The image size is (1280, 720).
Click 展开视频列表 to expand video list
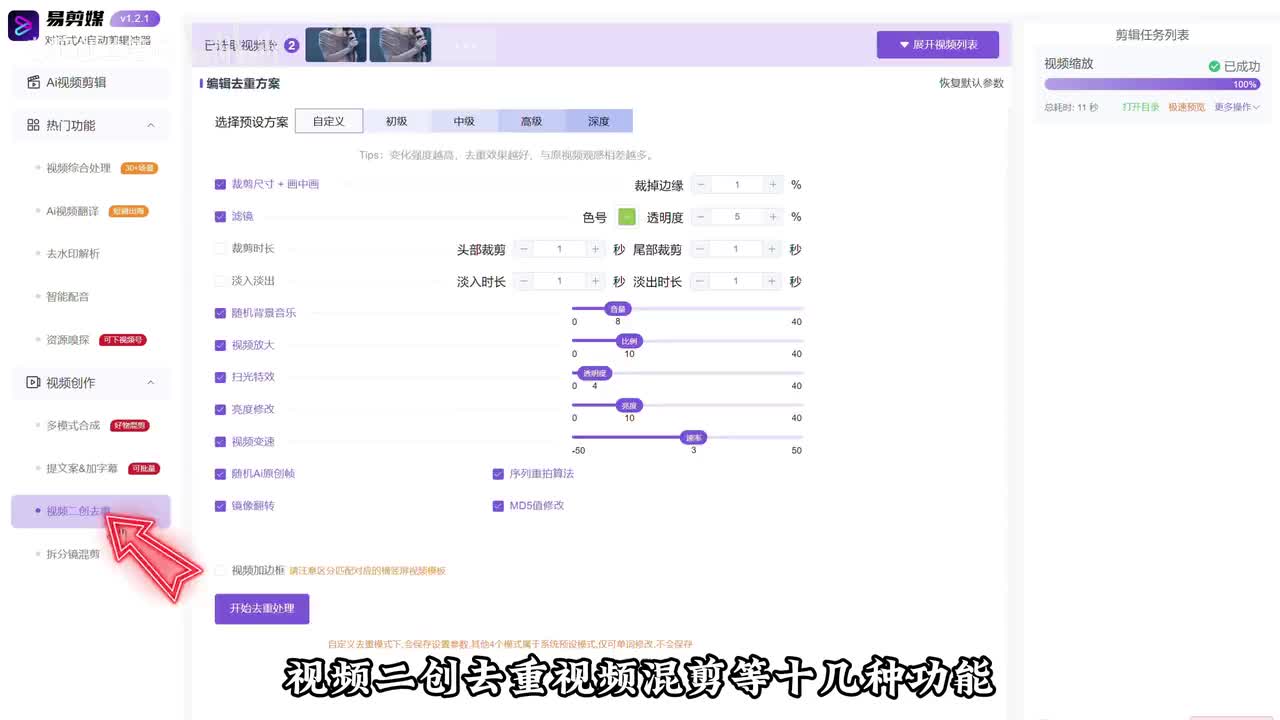point(937,45)
